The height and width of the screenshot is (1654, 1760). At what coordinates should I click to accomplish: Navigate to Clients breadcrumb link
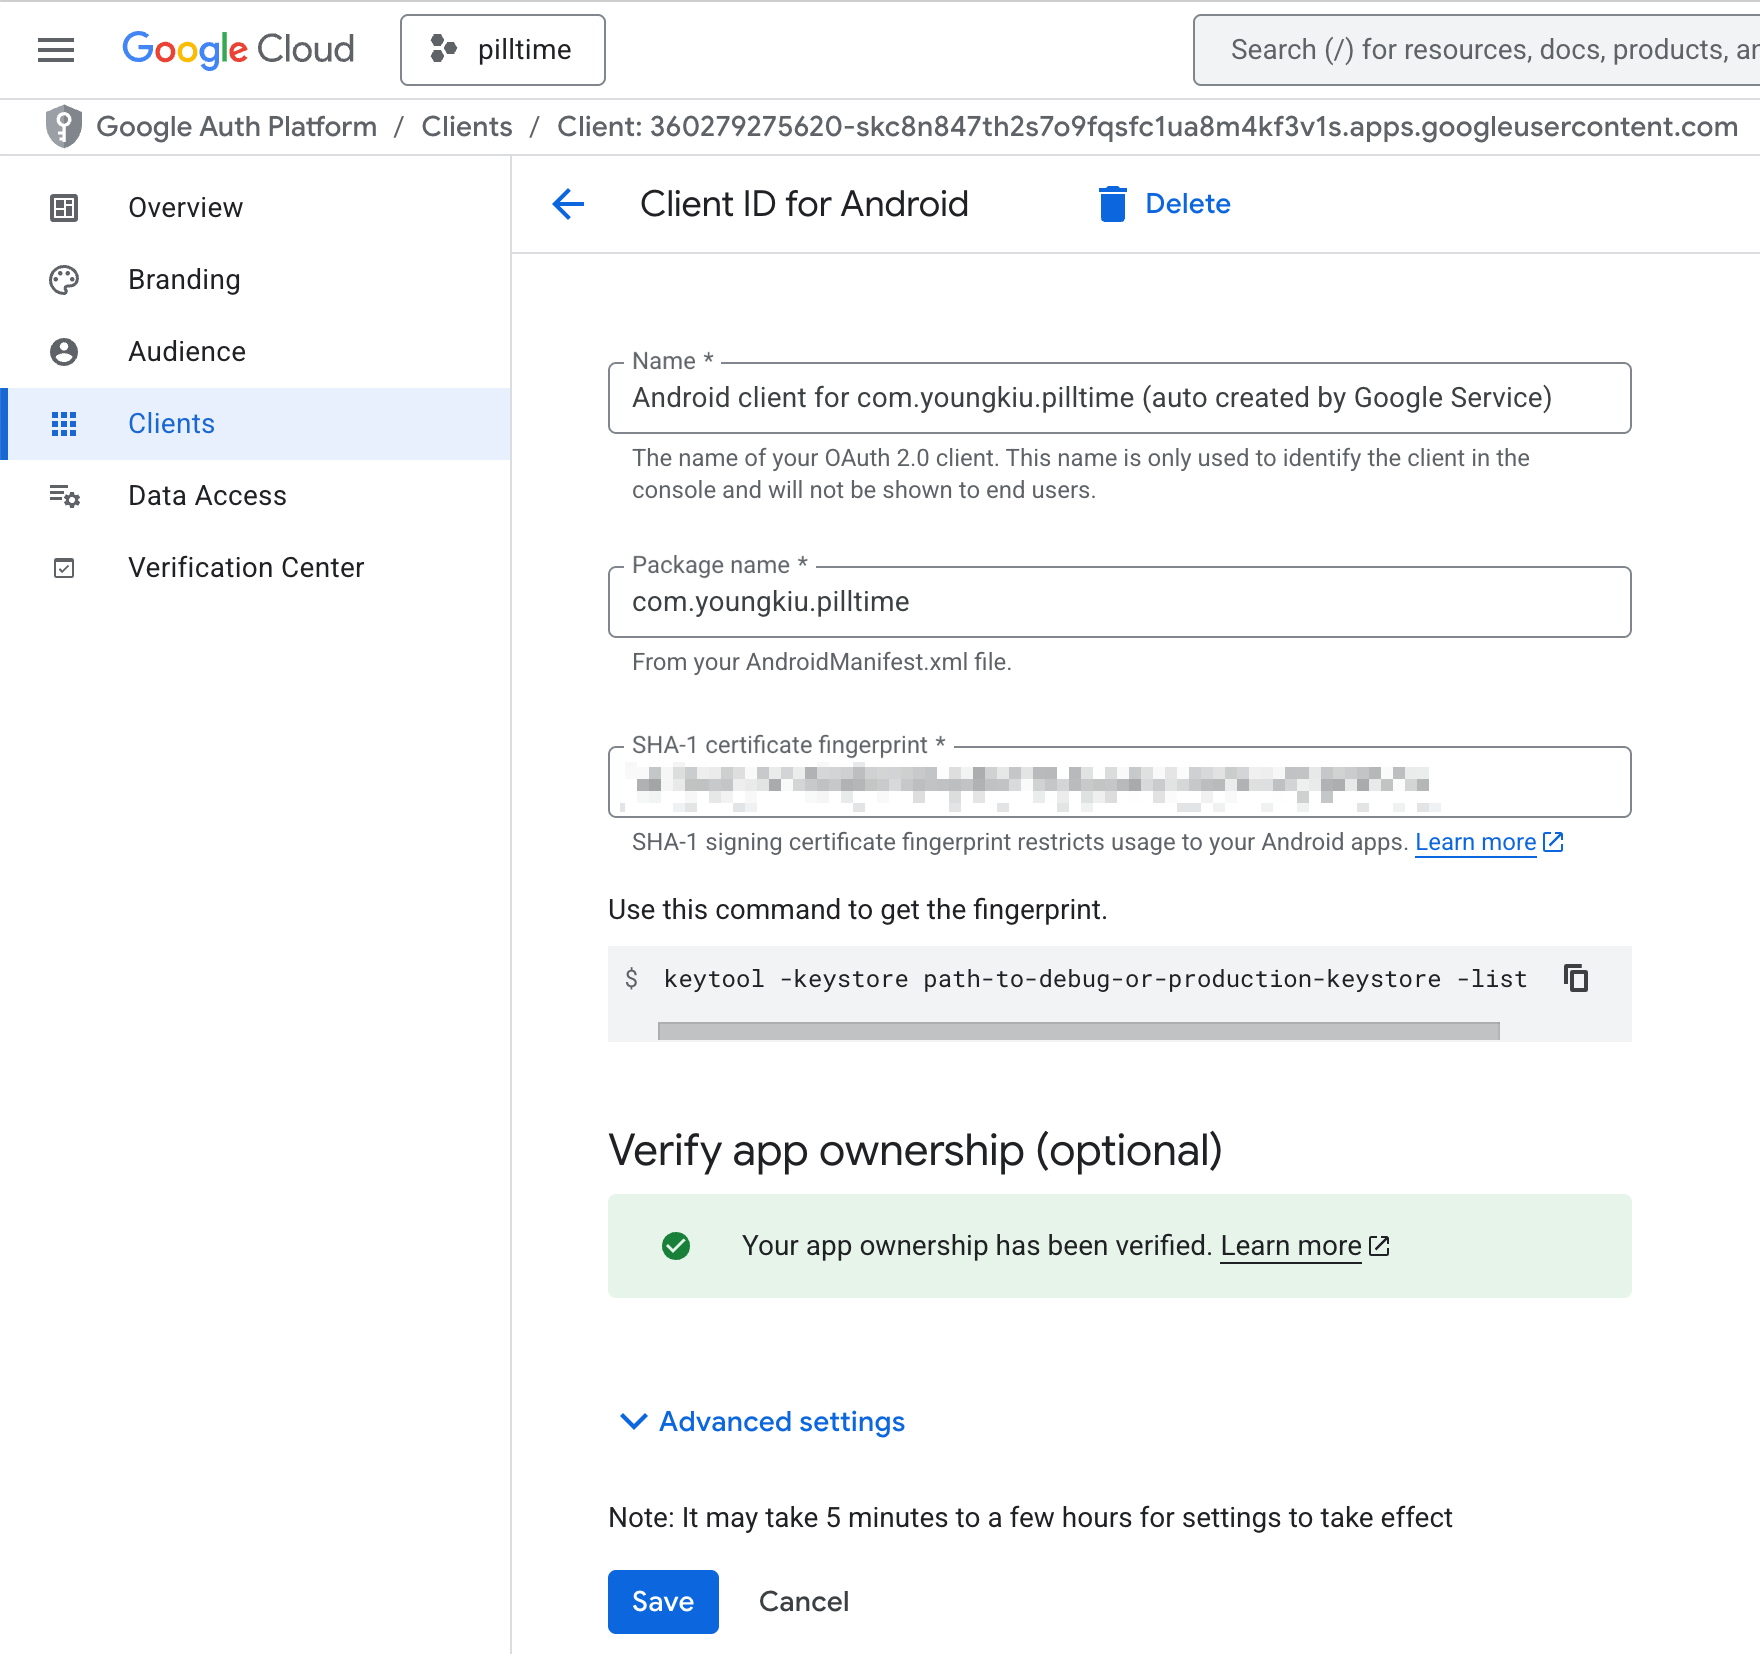click(467, 127)
